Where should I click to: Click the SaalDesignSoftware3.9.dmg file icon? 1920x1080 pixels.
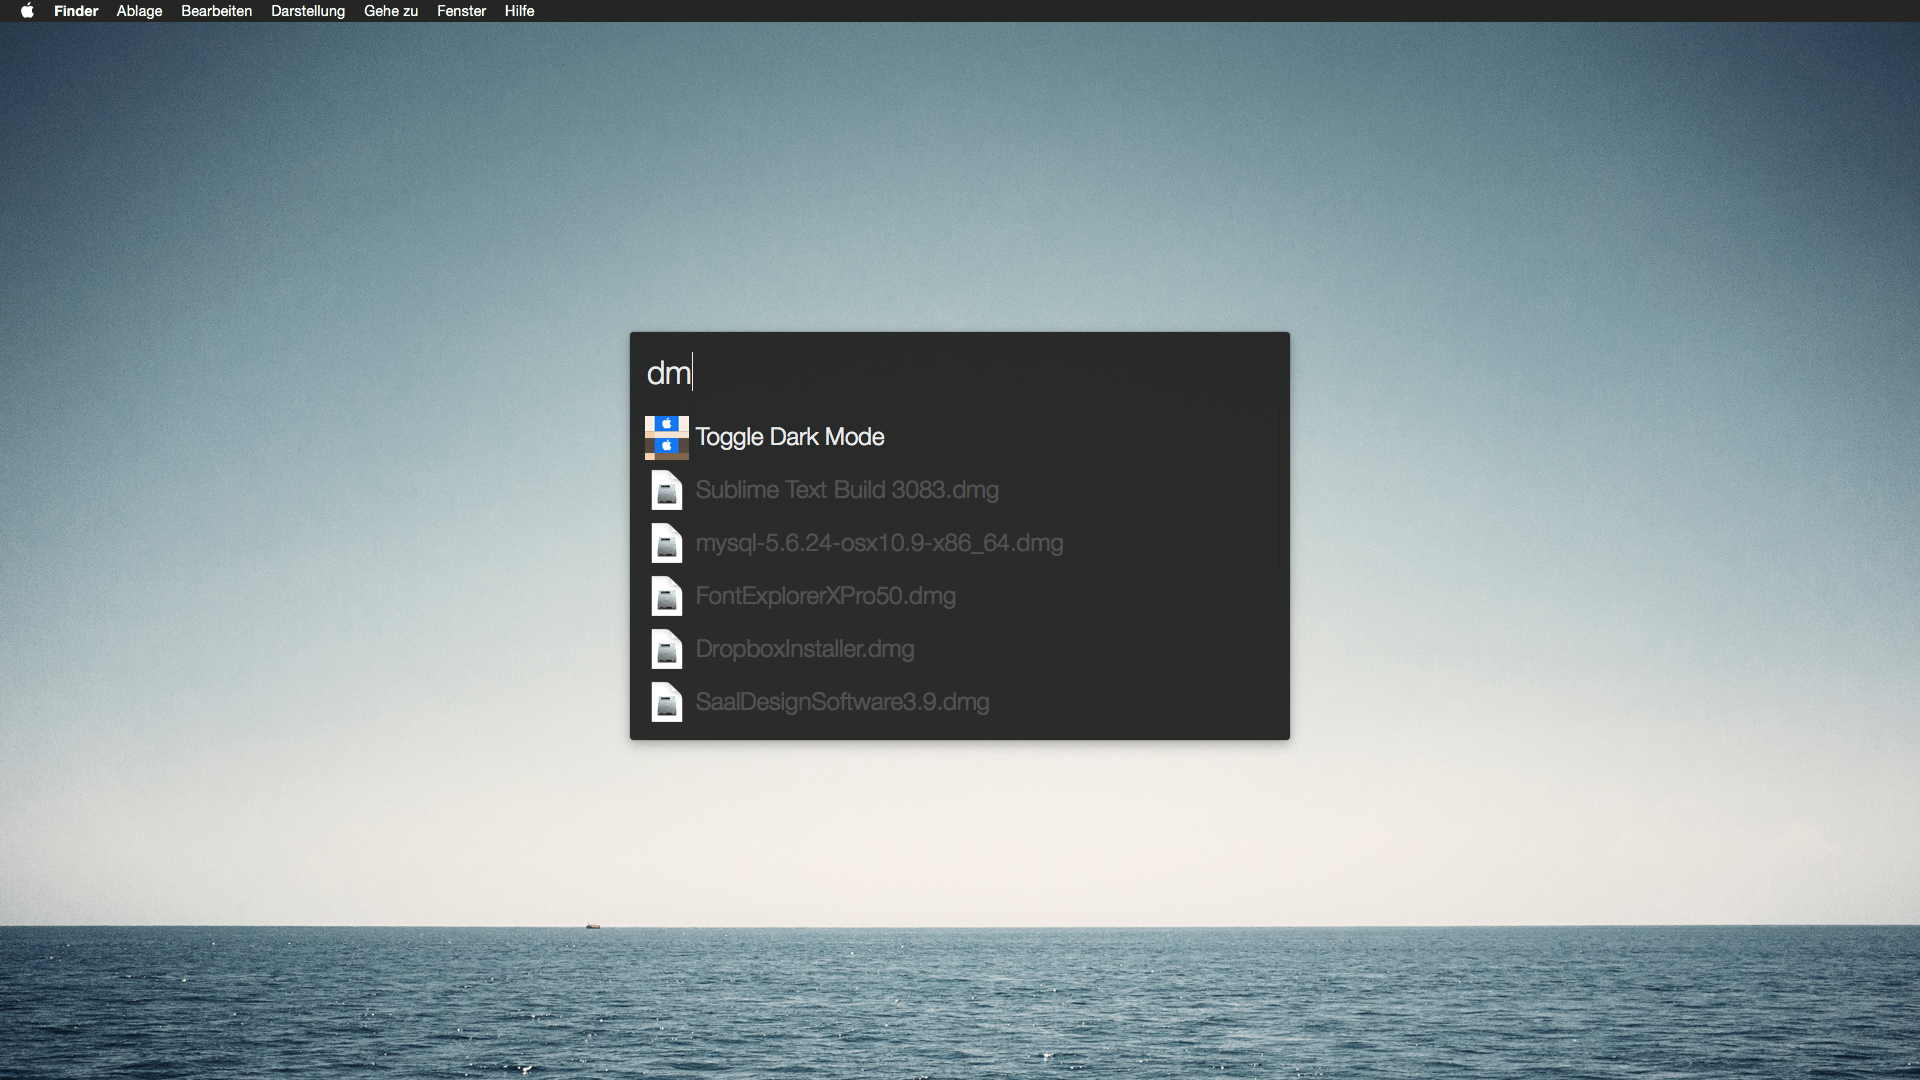pyautogui.click(x=666, y=702)
